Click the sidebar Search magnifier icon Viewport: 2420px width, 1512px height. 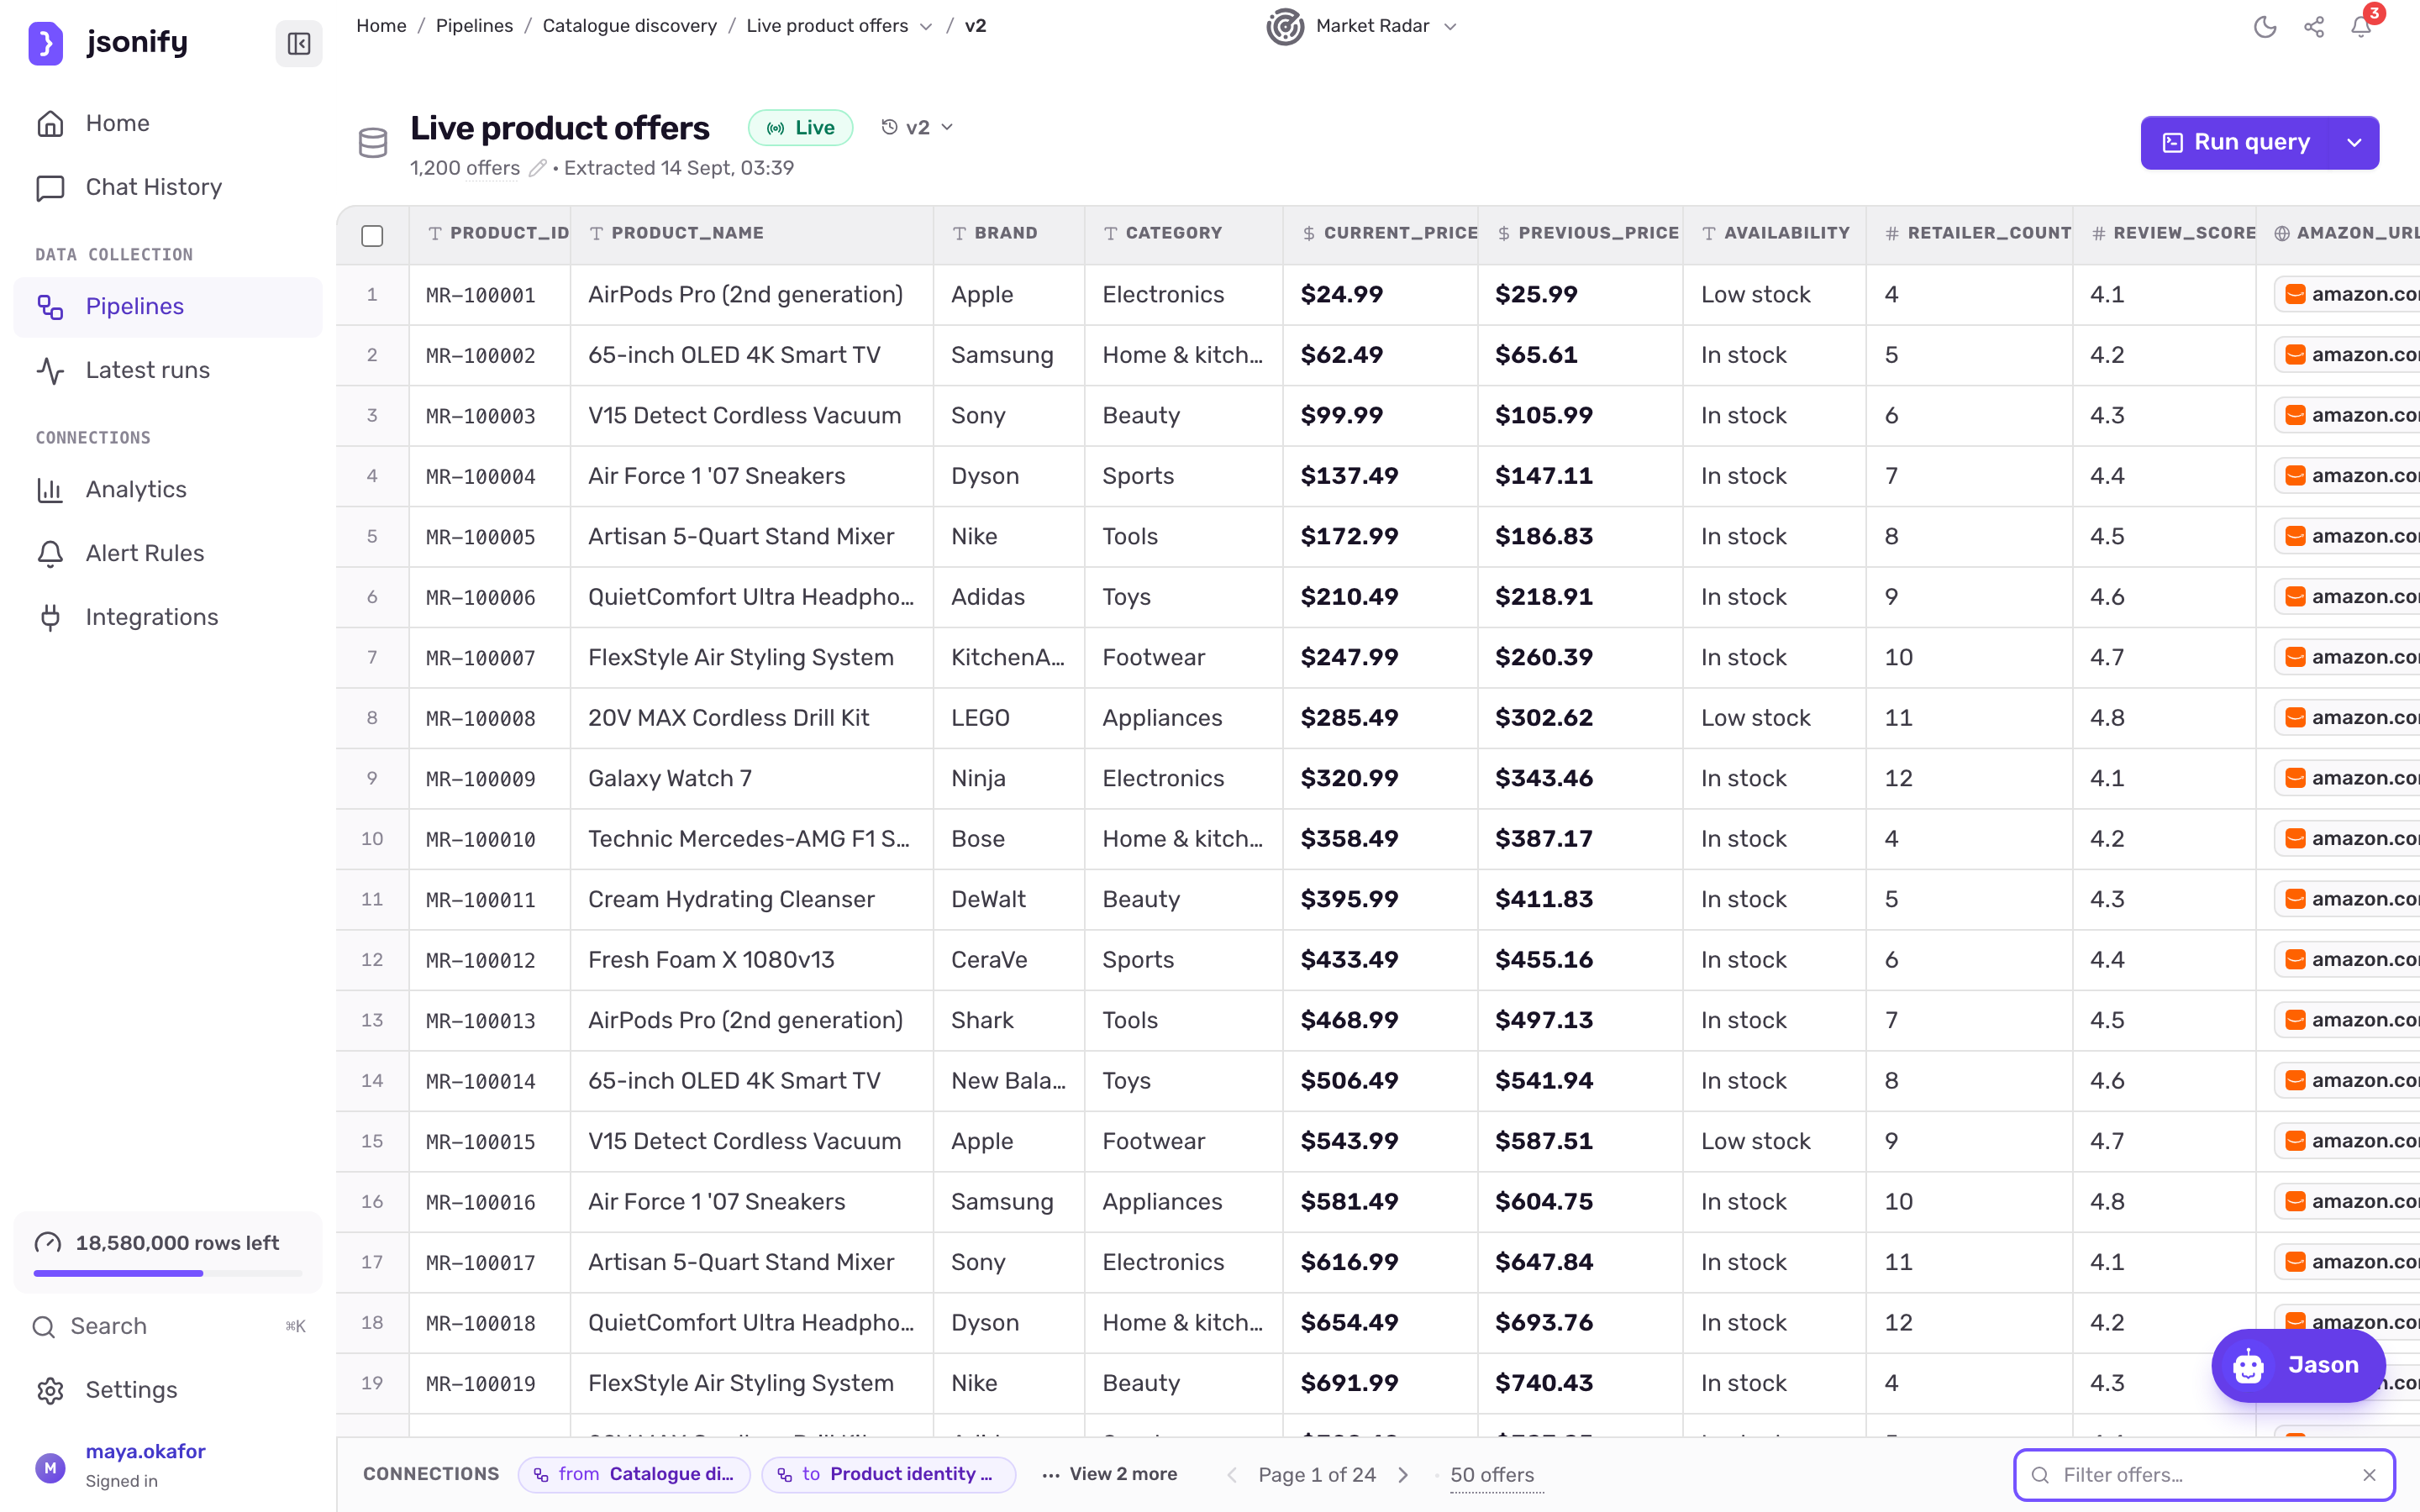click(x=44, y=1327)
